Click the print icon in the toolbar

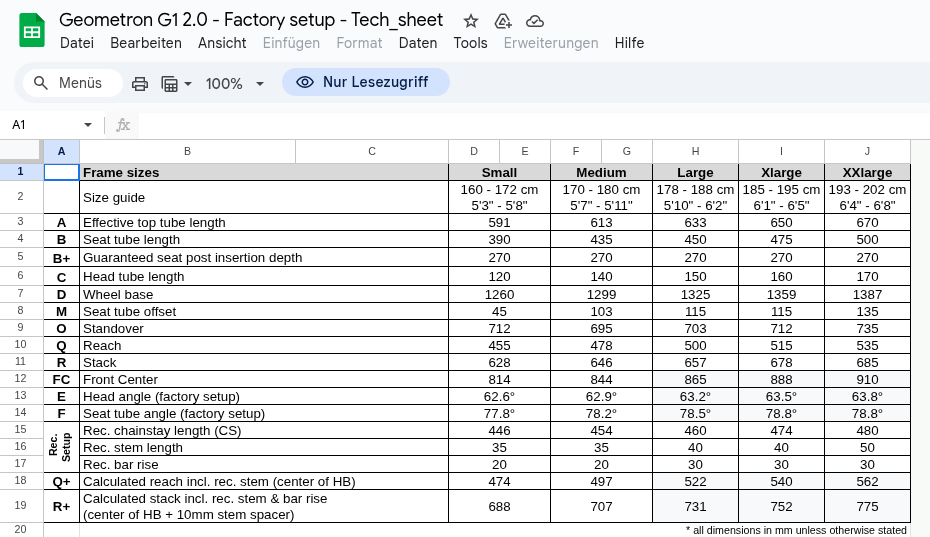(x=140, y=83)
